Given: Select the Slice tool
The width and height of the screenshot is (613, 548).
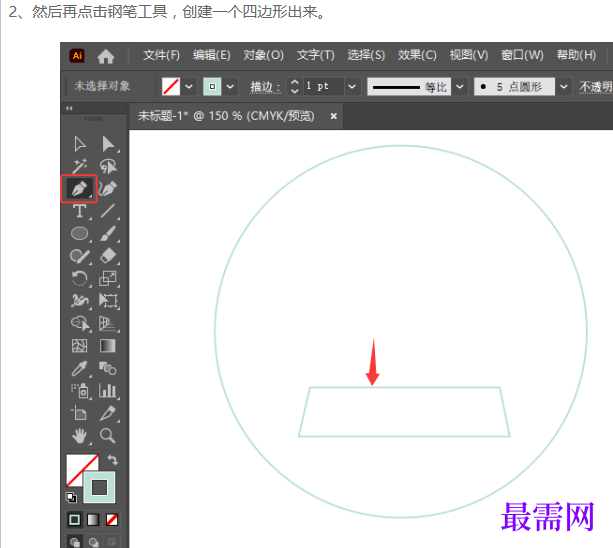Looking at the screenshot, I should tap(108, 413).
